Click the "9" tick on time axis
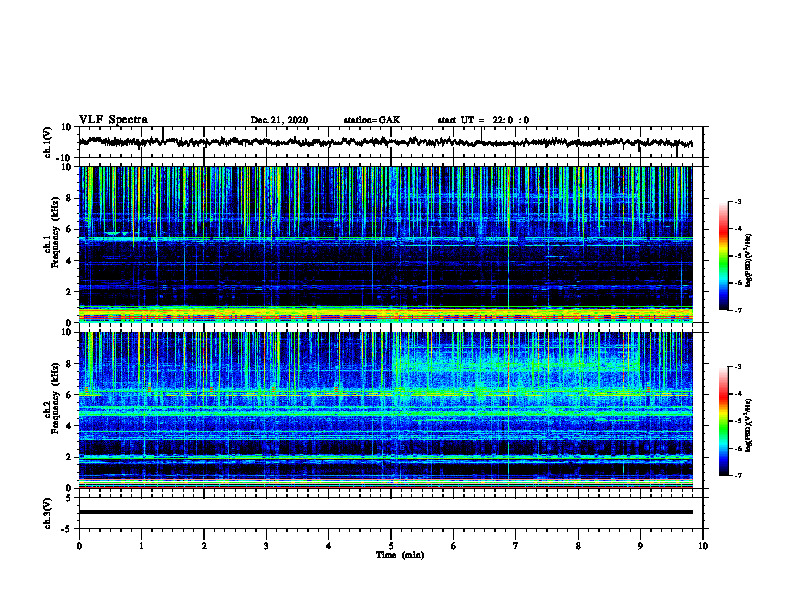 click(640, 546)
